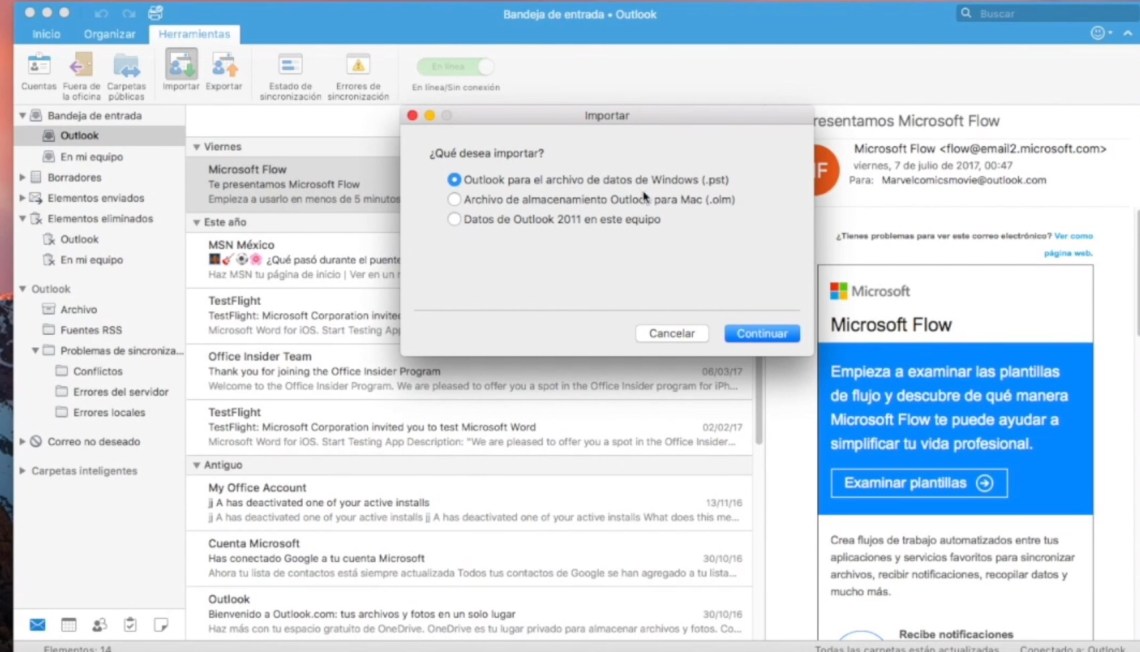Open Estado de sincronización

(290, 68)
